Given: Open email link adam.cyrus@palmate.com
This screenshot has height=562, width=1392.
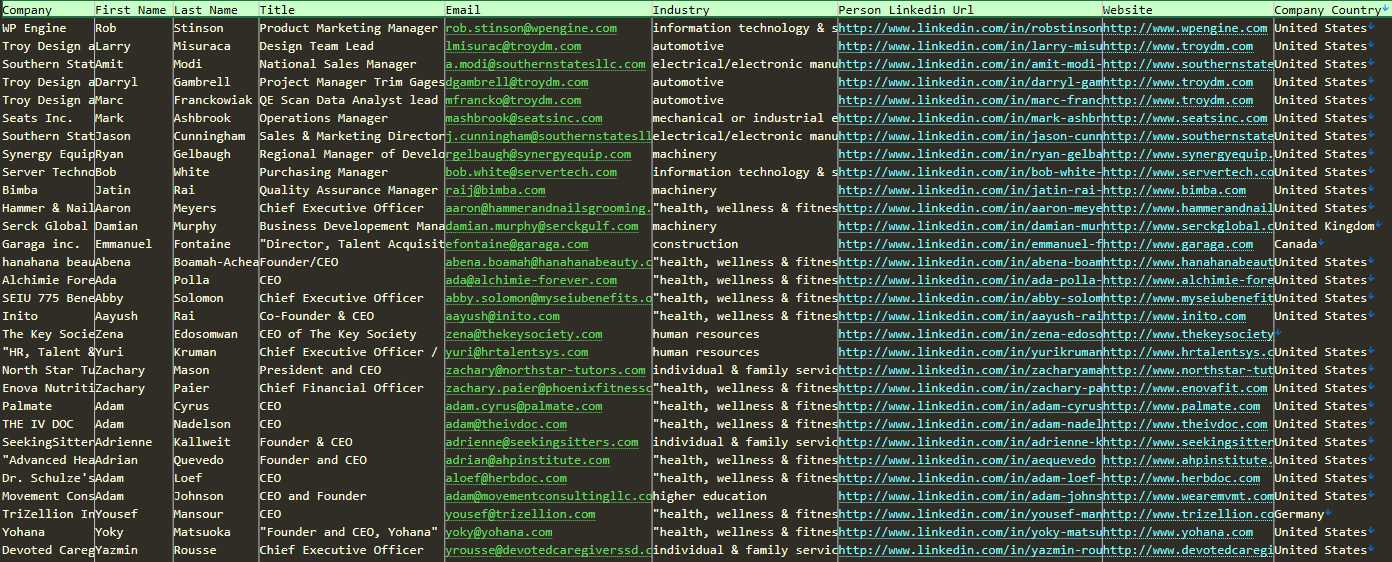Looking at the screenshot, I should (x=524, y=406).
